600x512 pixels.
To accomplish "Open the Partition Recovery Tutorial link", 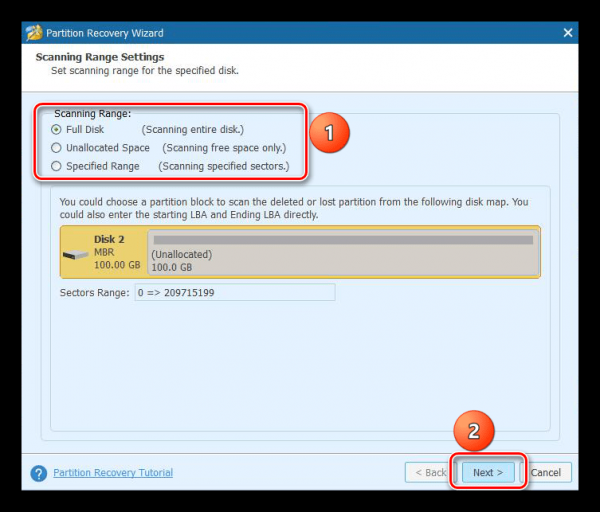I will [x=113, y=473].
